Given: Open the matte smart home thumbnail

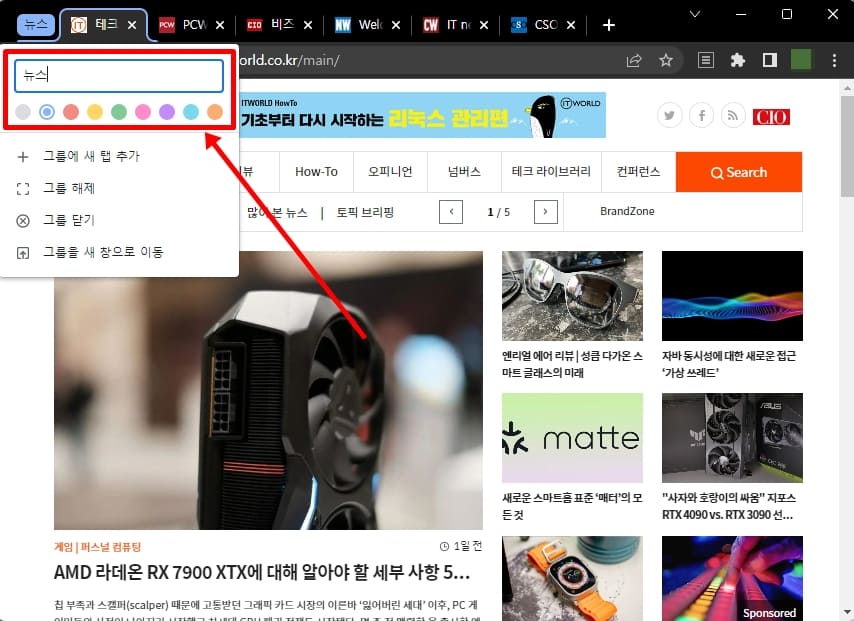Looking at the screenshot, I should pos(572,438).
